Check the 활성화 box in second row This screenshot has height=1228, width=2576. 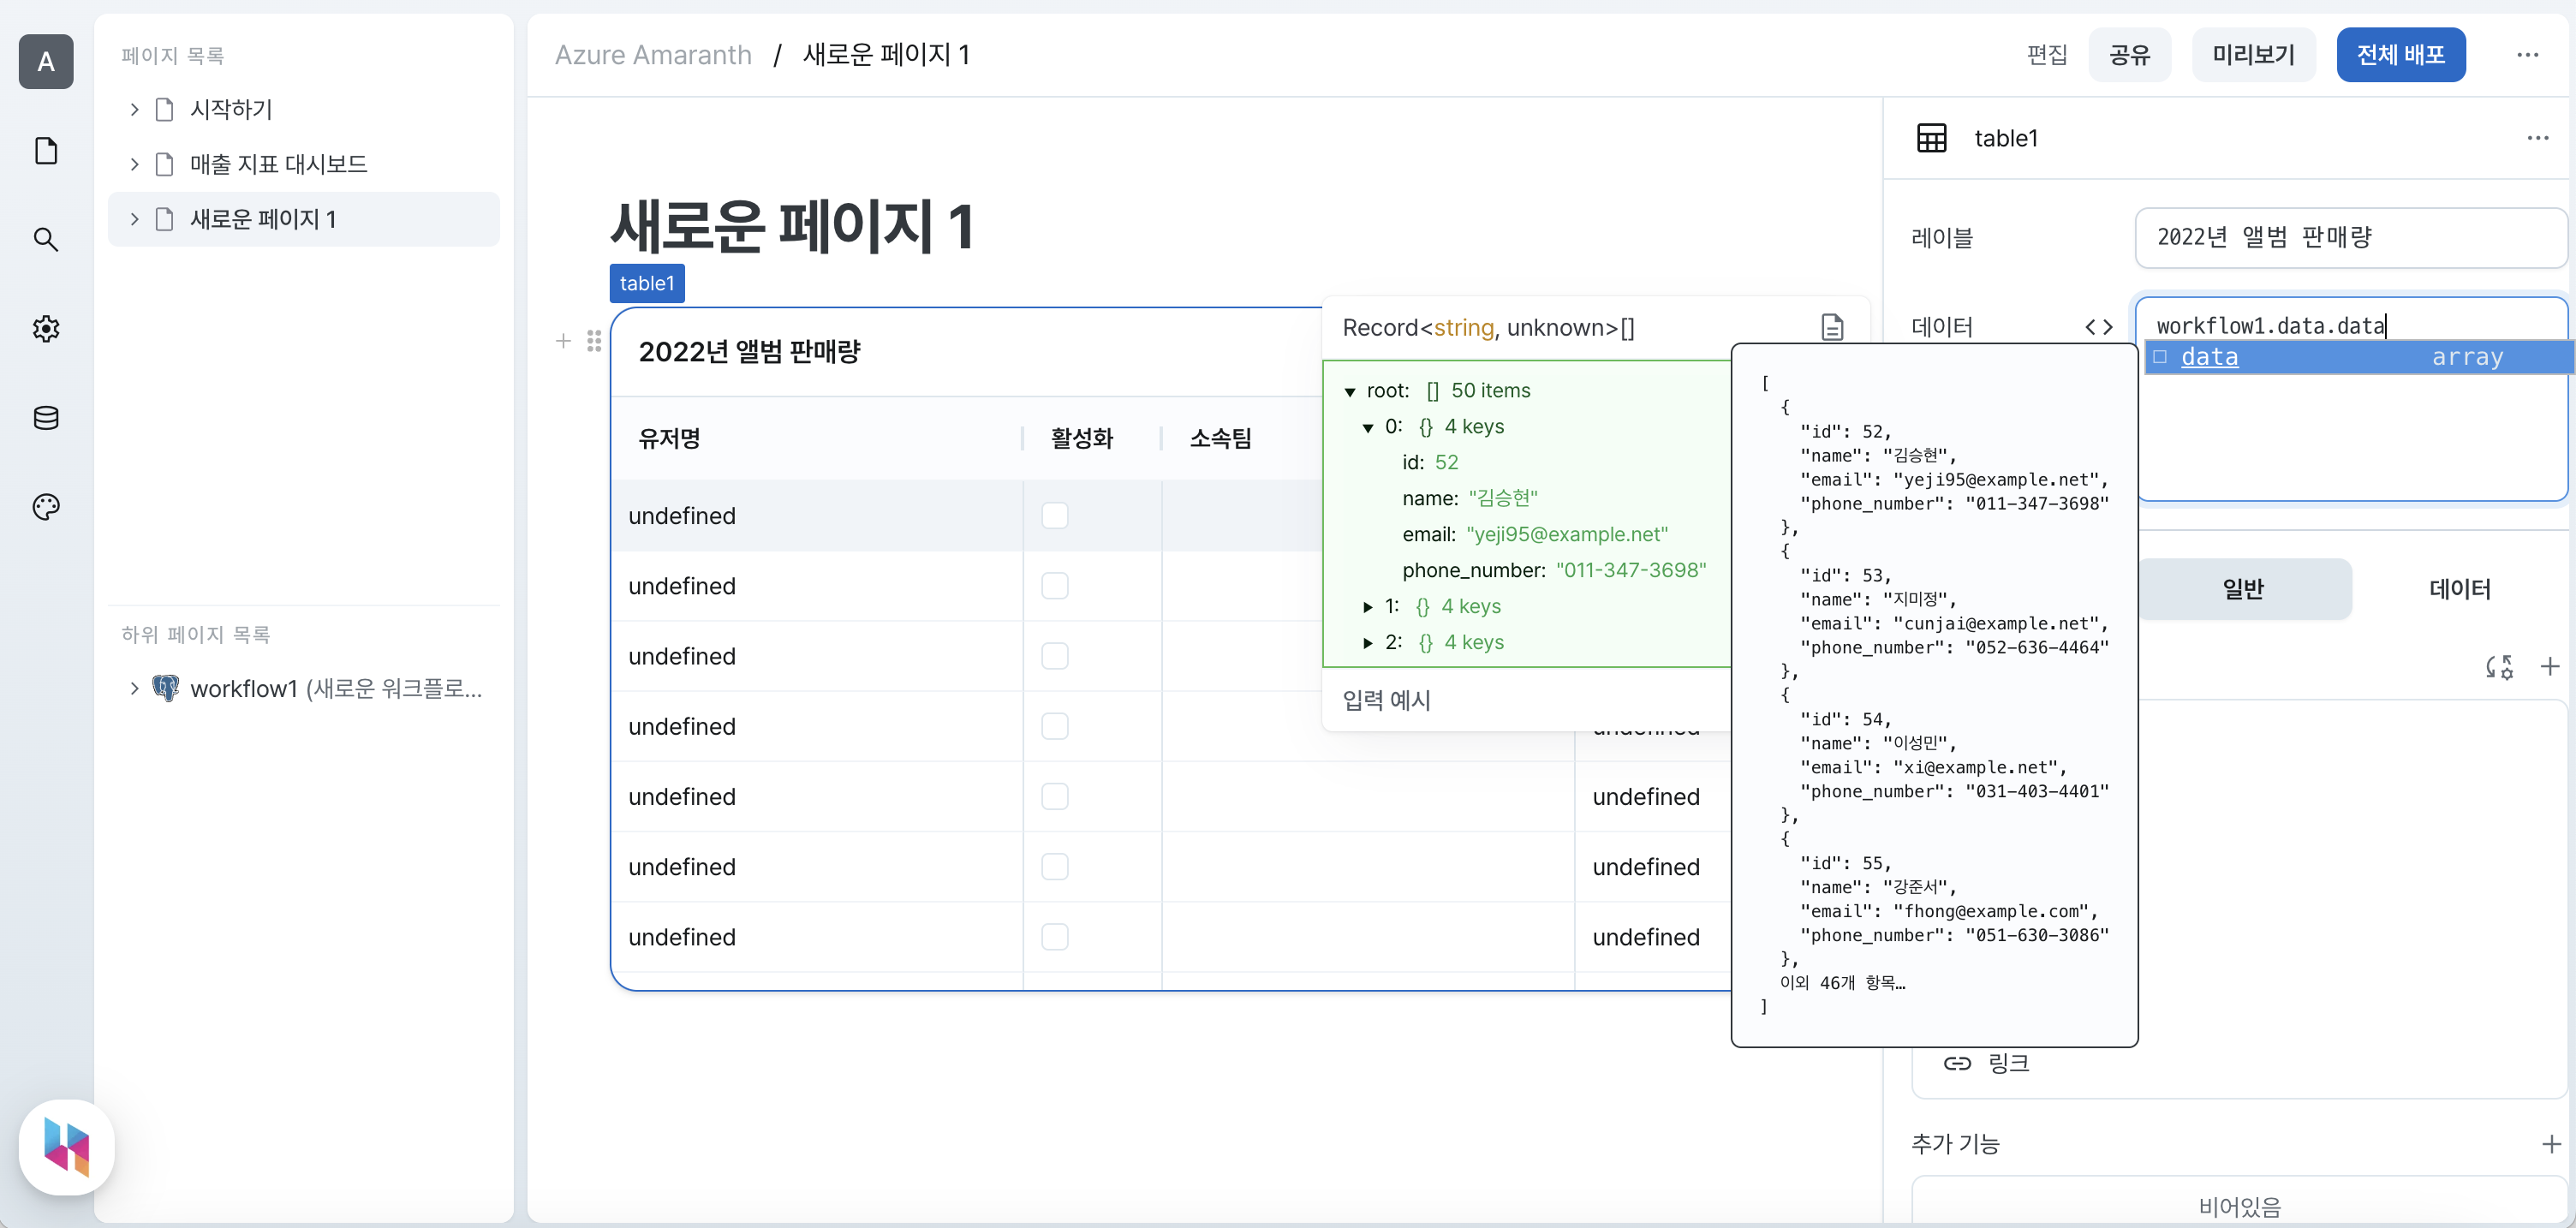1055,586
